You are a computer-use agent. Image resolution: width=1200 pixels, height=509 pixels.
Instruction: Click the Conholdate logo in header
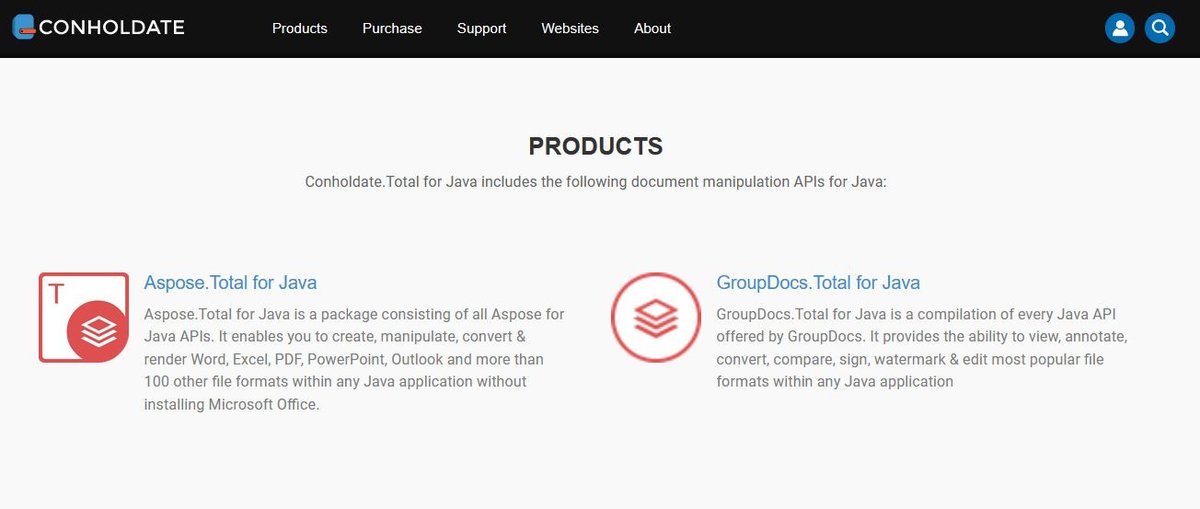point(98,27)
